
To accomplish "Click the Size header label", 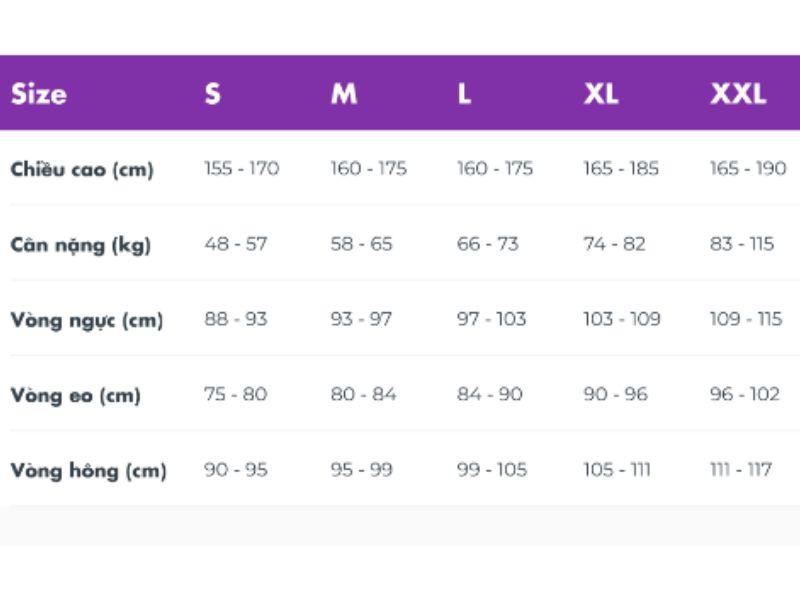I will pyautogui.click(x=39, y=94).
